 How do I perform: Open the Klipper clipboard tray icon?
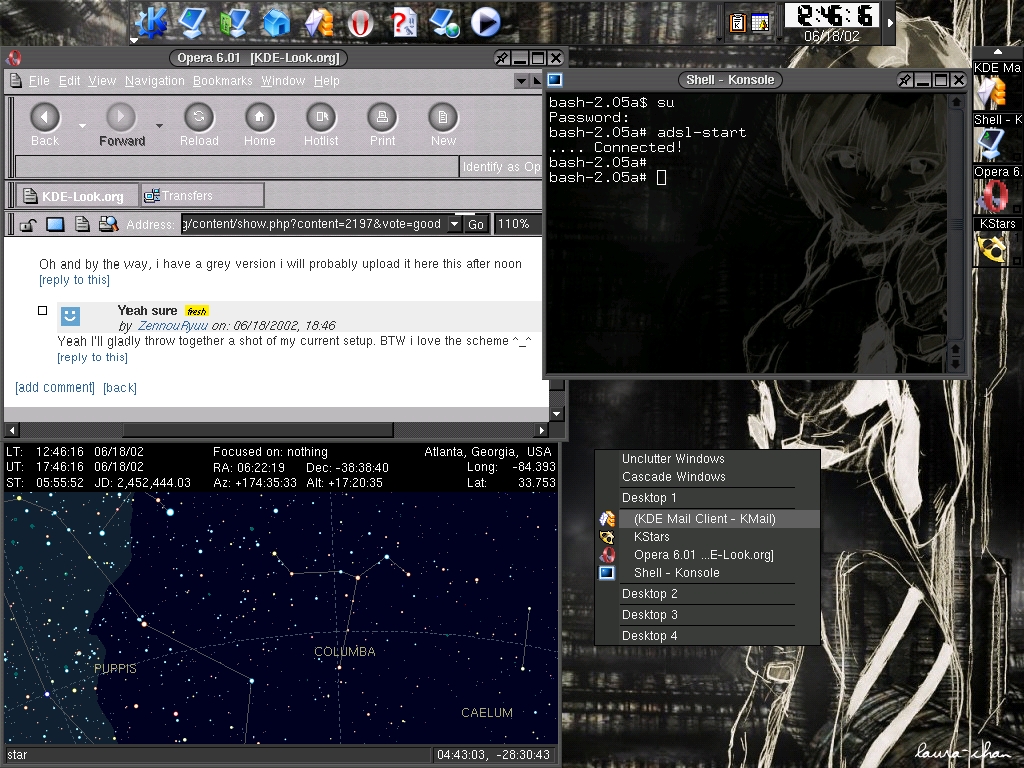pyautogui.click(x=737, y=23)
